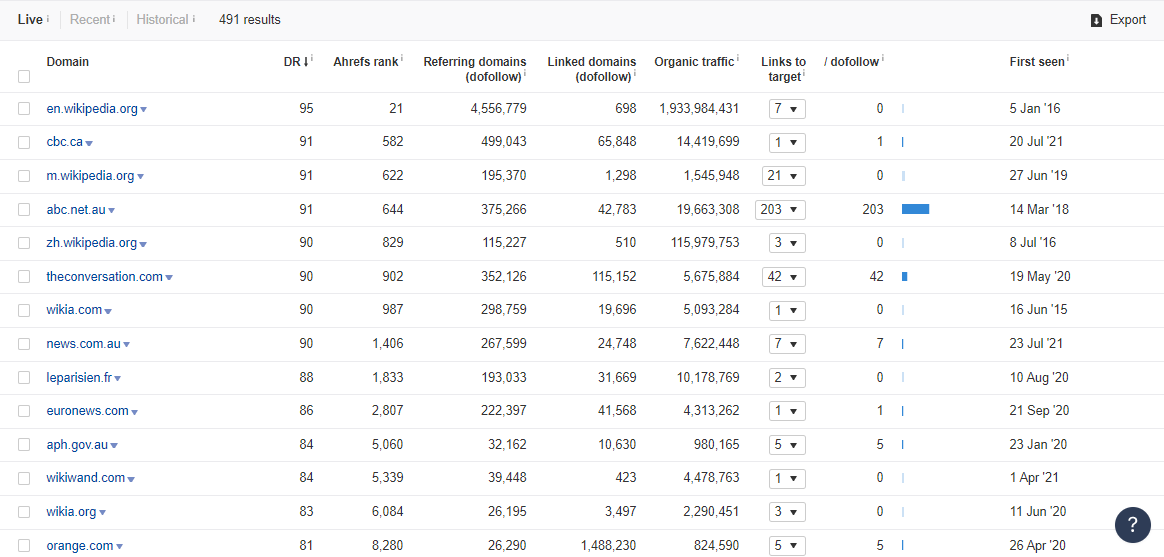The image size is (1164, 557).
Task: Sort by Linked domains (dofollow) header
Action: click(592, 68)
